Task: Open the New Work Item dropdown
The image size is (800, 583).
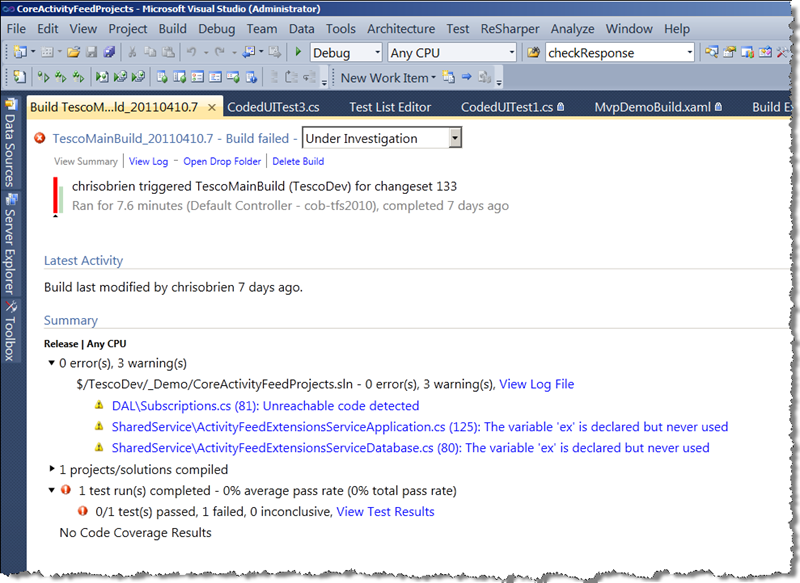Action: pos(388,78)
